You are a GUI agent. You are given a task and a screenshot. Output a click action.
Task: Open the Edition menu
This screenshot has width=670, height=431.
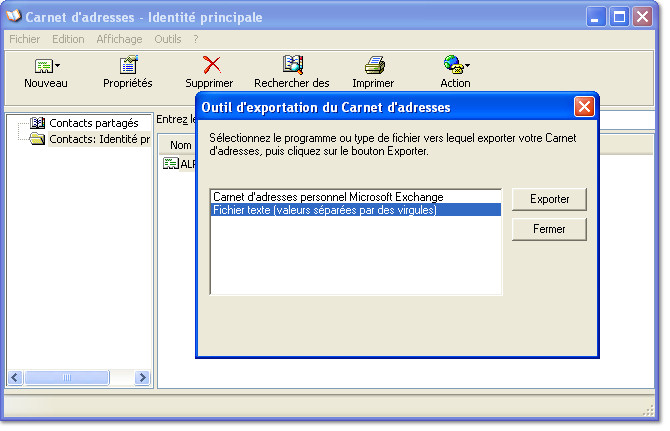click(68, 39)
